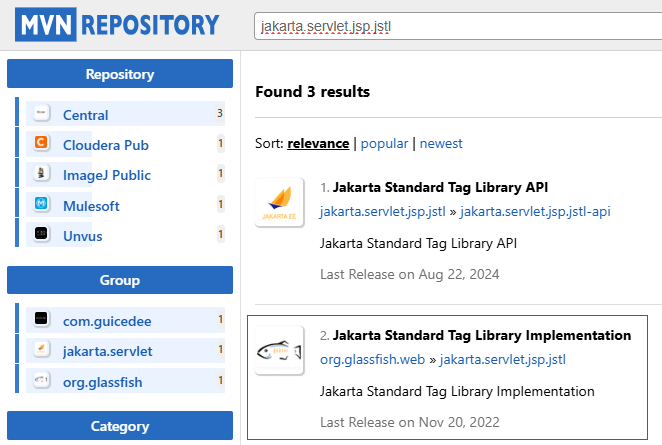662x445 pixels.
Task: Open jakarta.servlet.jsp.jstl group link in result 1
Action: coord(383,211)
